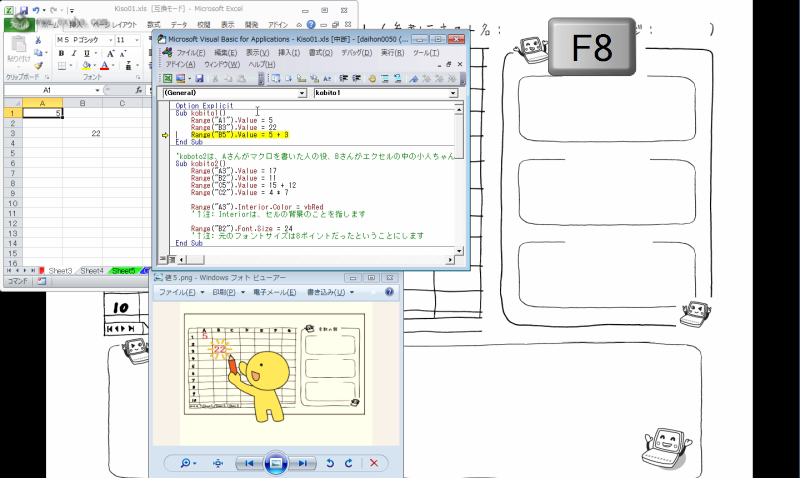
Task: Switch to the Sheet4 worksheet tab
Action: click(x=92, y=270)
